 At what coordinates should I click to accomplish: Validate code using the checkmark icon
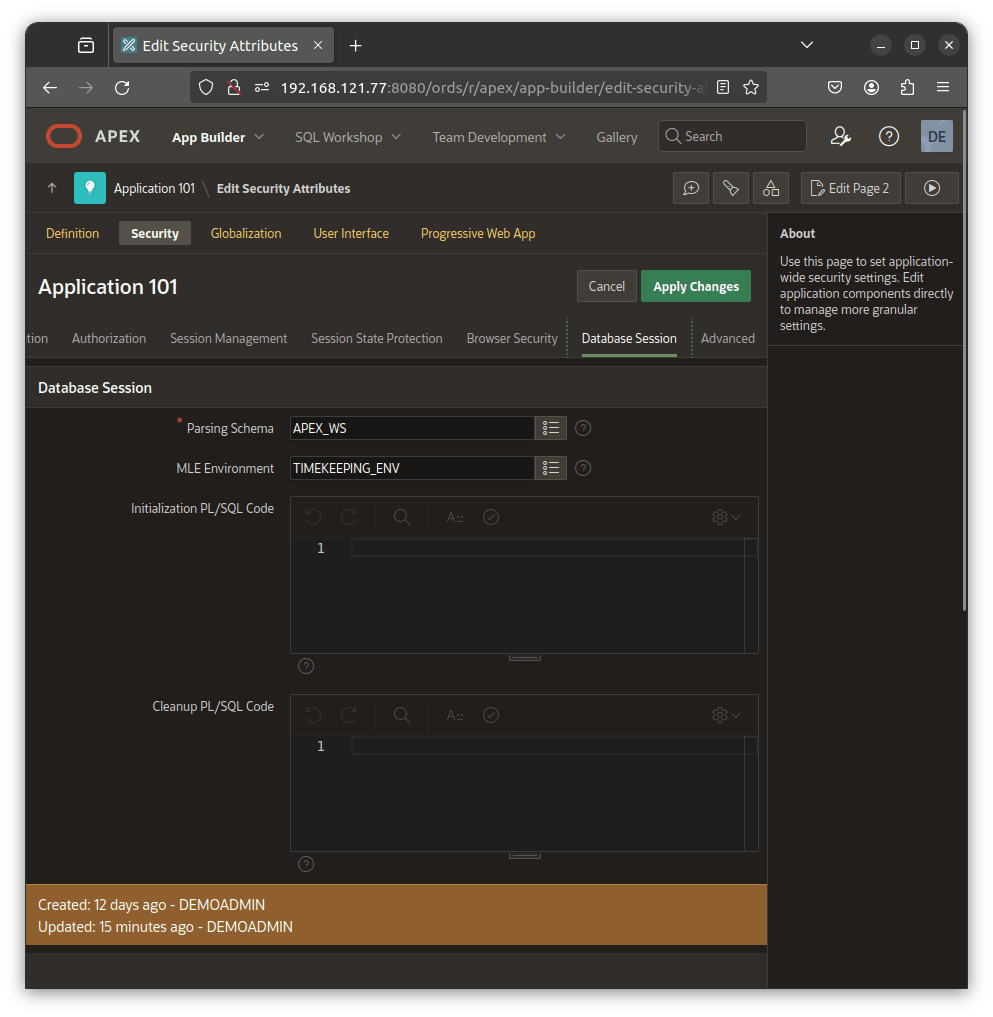click(x=490, y=517)
